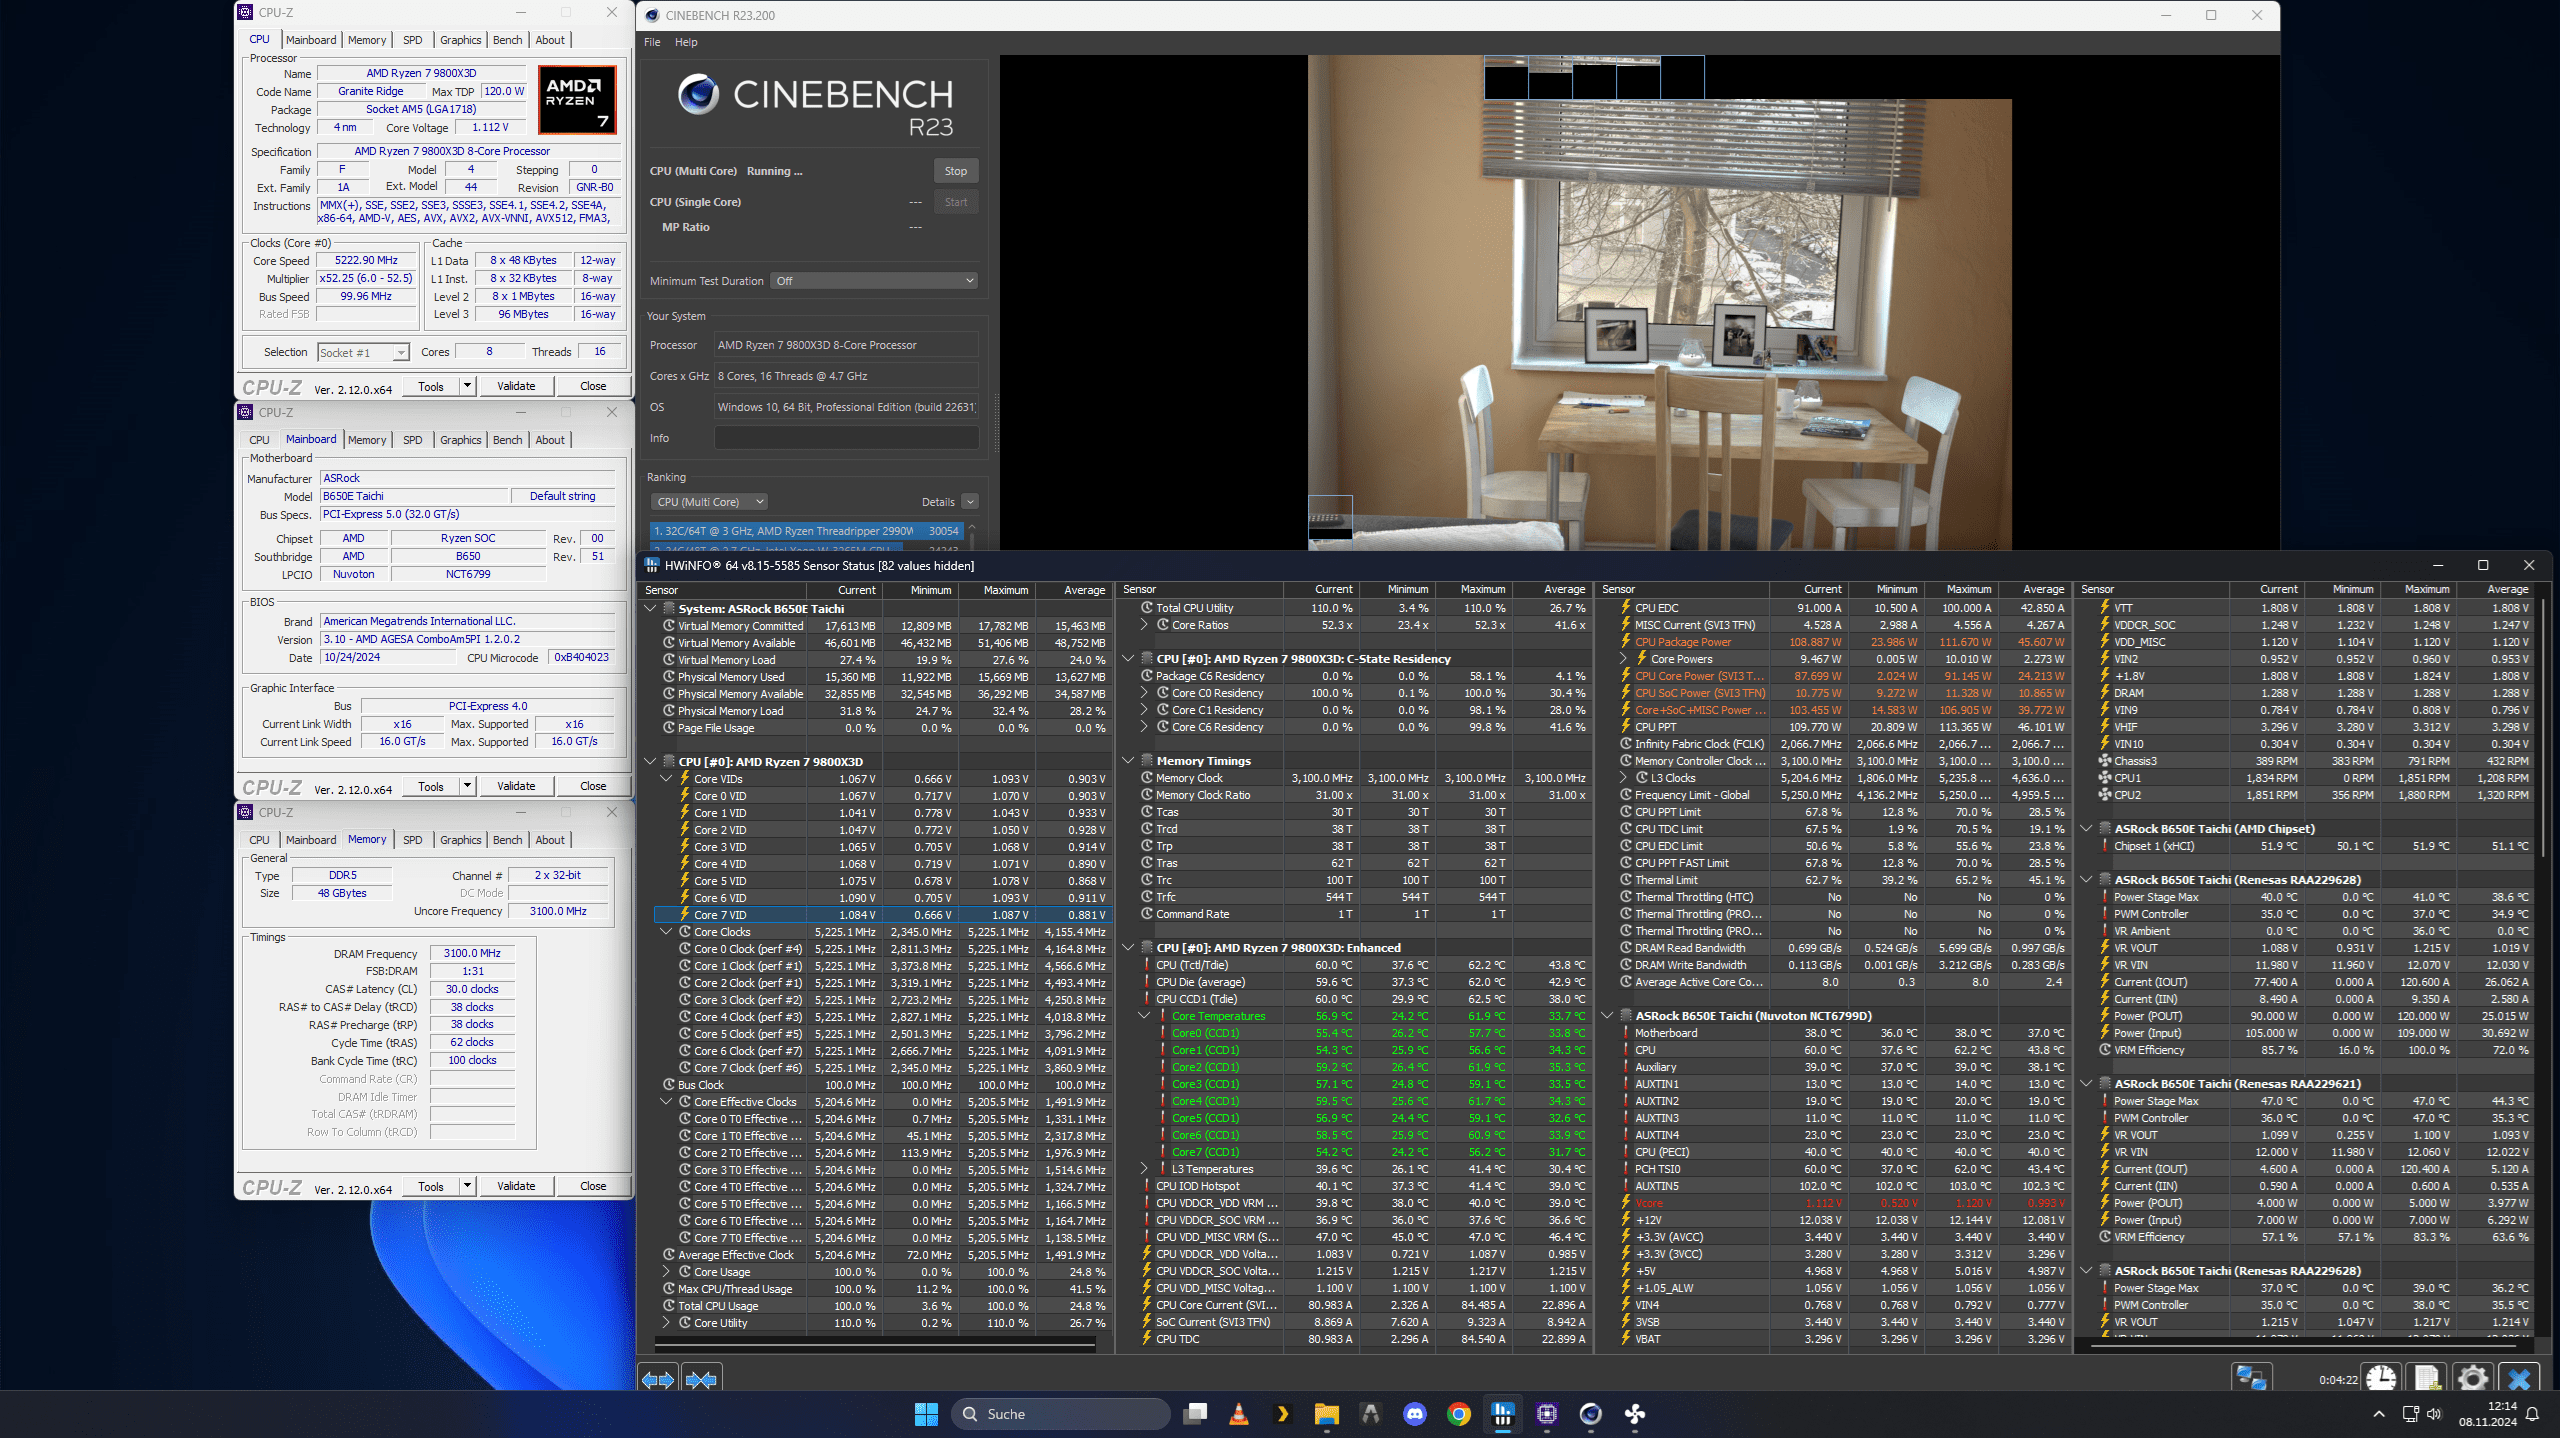Viewport: 2560px width, 1440px height.
Task: Collapse the Core VIDs sensor group
Action: point(666,779)
